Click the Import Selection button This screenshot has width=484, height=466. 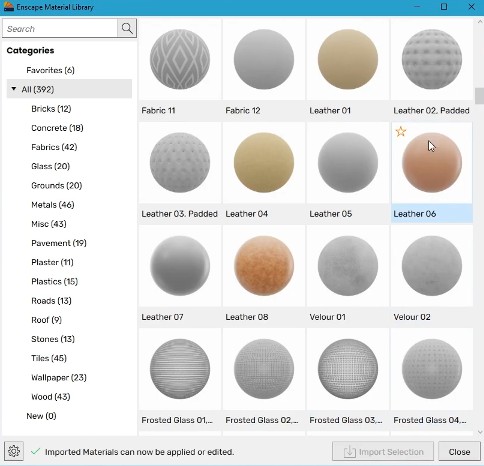[x=383, y=452]
